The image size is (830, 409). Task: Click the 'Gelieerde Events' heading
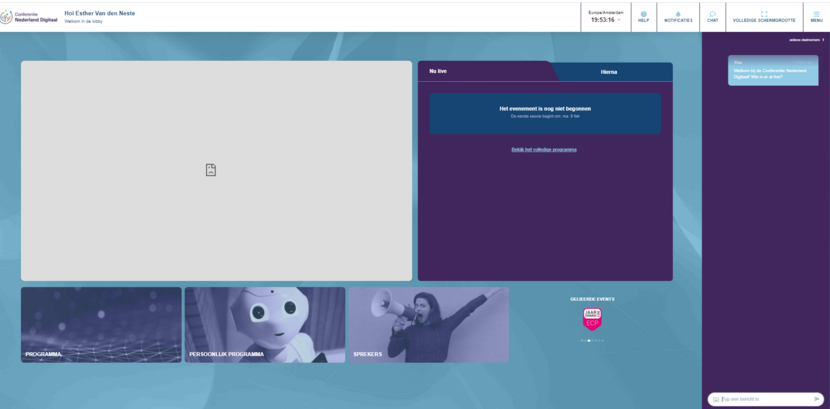(592, 299)
